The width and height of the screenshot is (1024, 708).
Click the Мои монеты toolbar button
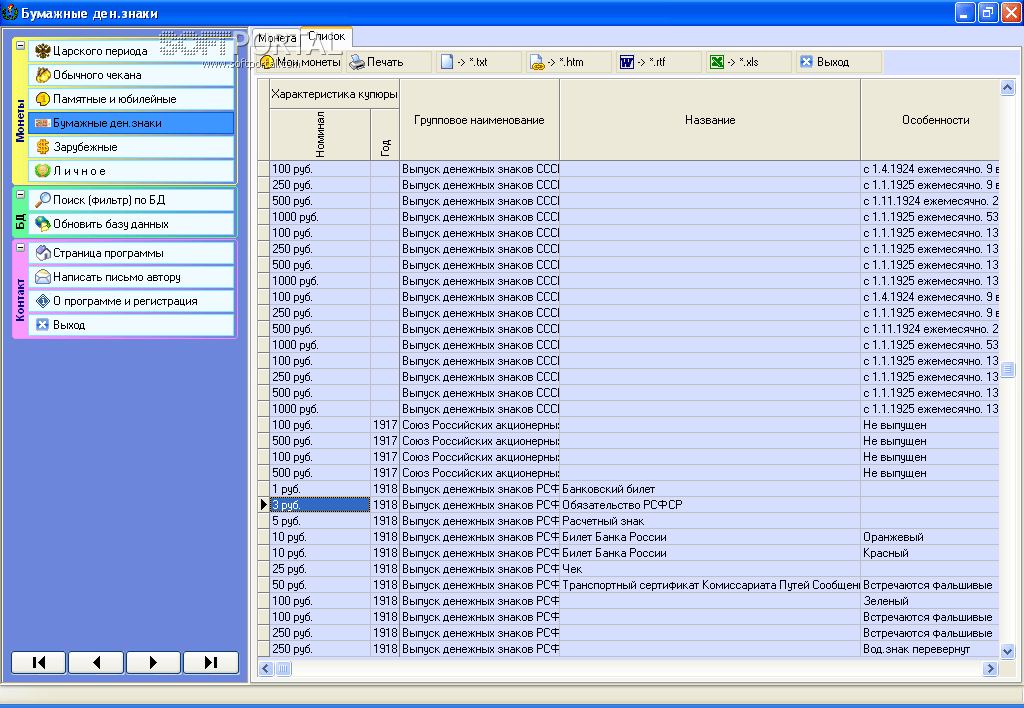pyautogui.click(x=300, y=62)
